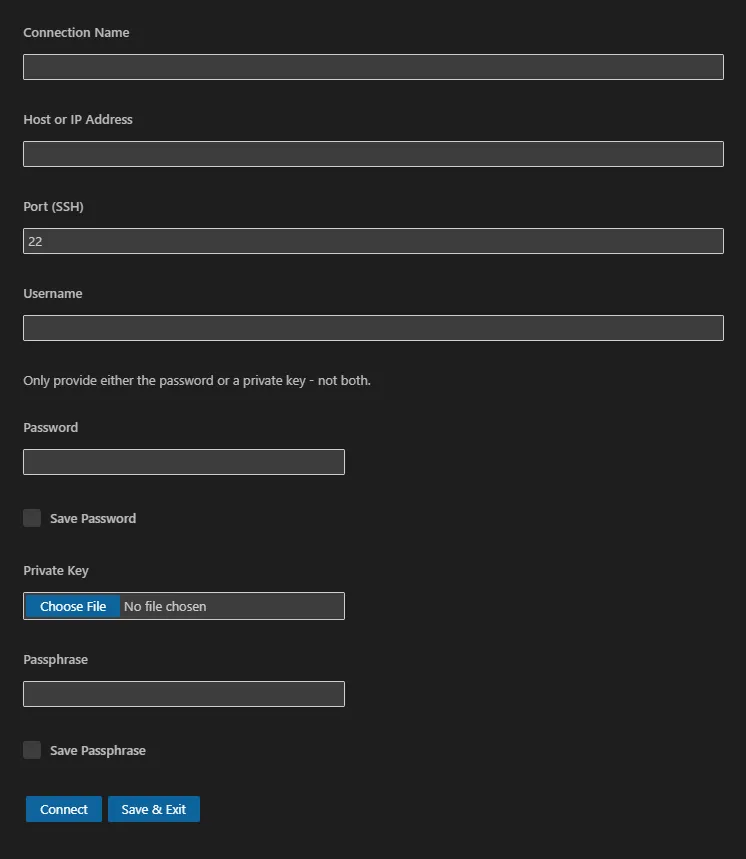Click inside the Password entry box
The image size is (746, 859).
[x=184, y=462]
